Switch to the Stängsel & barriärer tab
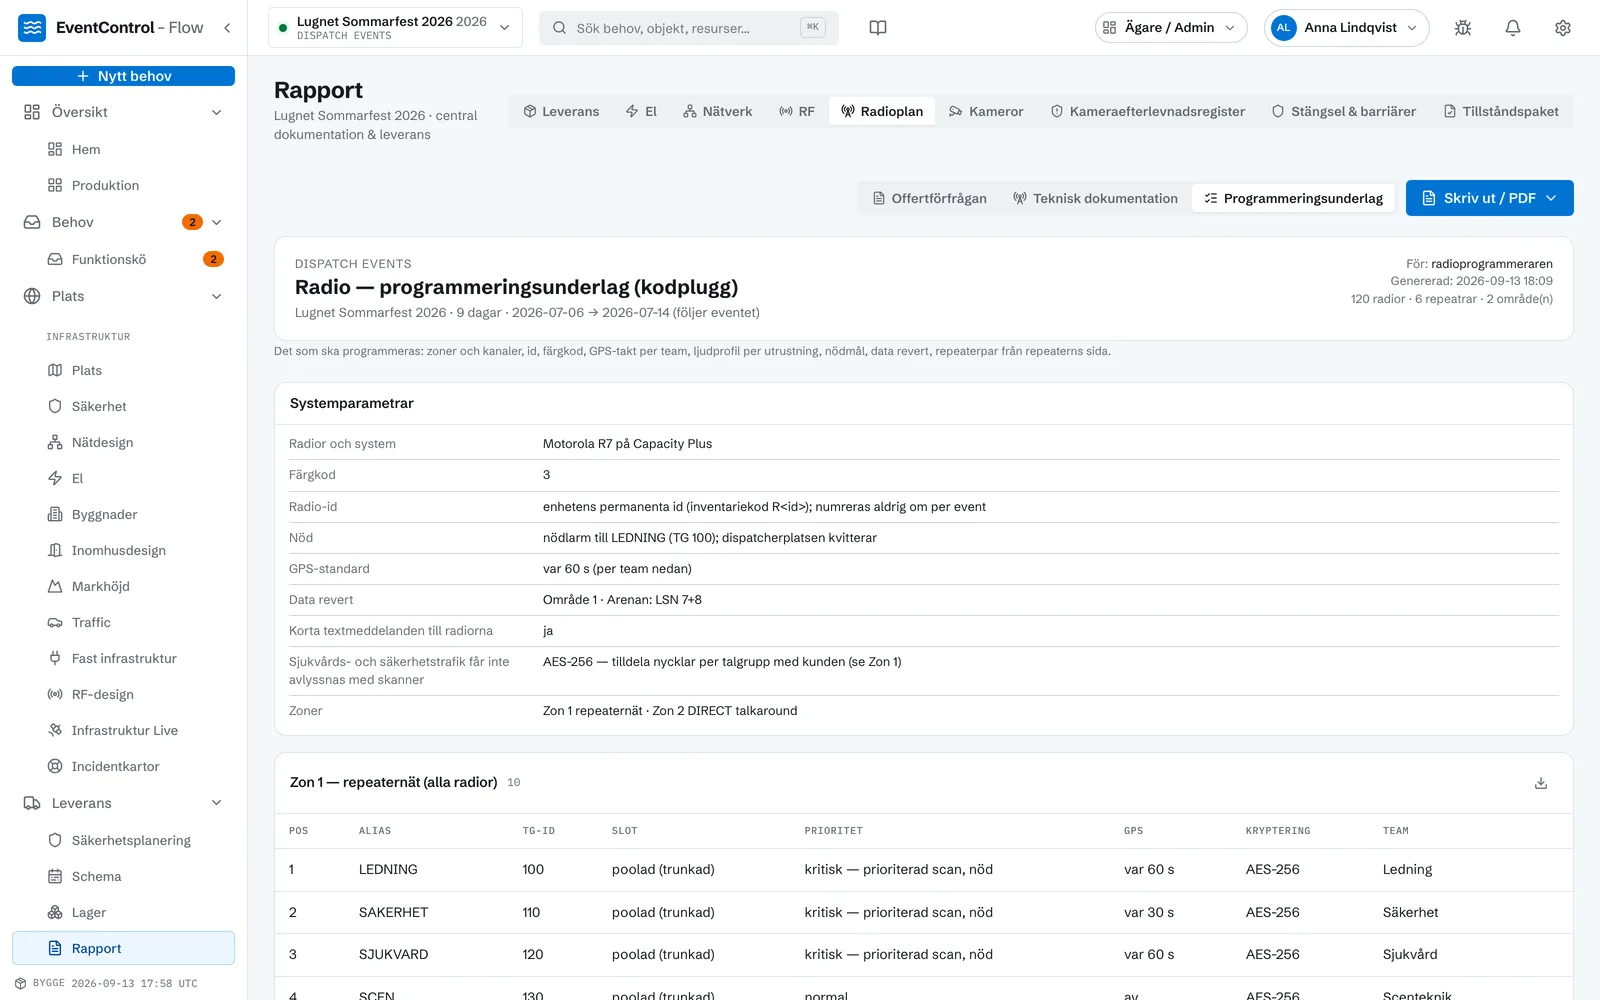The width and height of the screenshot is (1600, 1000). (x=1343, y=111)
